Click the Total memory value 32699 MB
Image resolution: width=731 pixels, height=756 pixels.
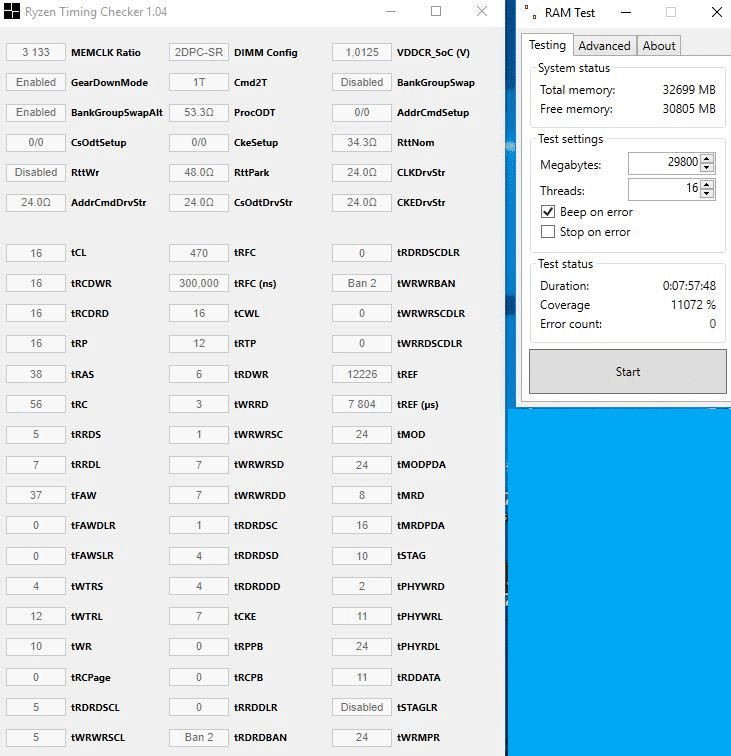pyautogui.click(x=689, y=90)
